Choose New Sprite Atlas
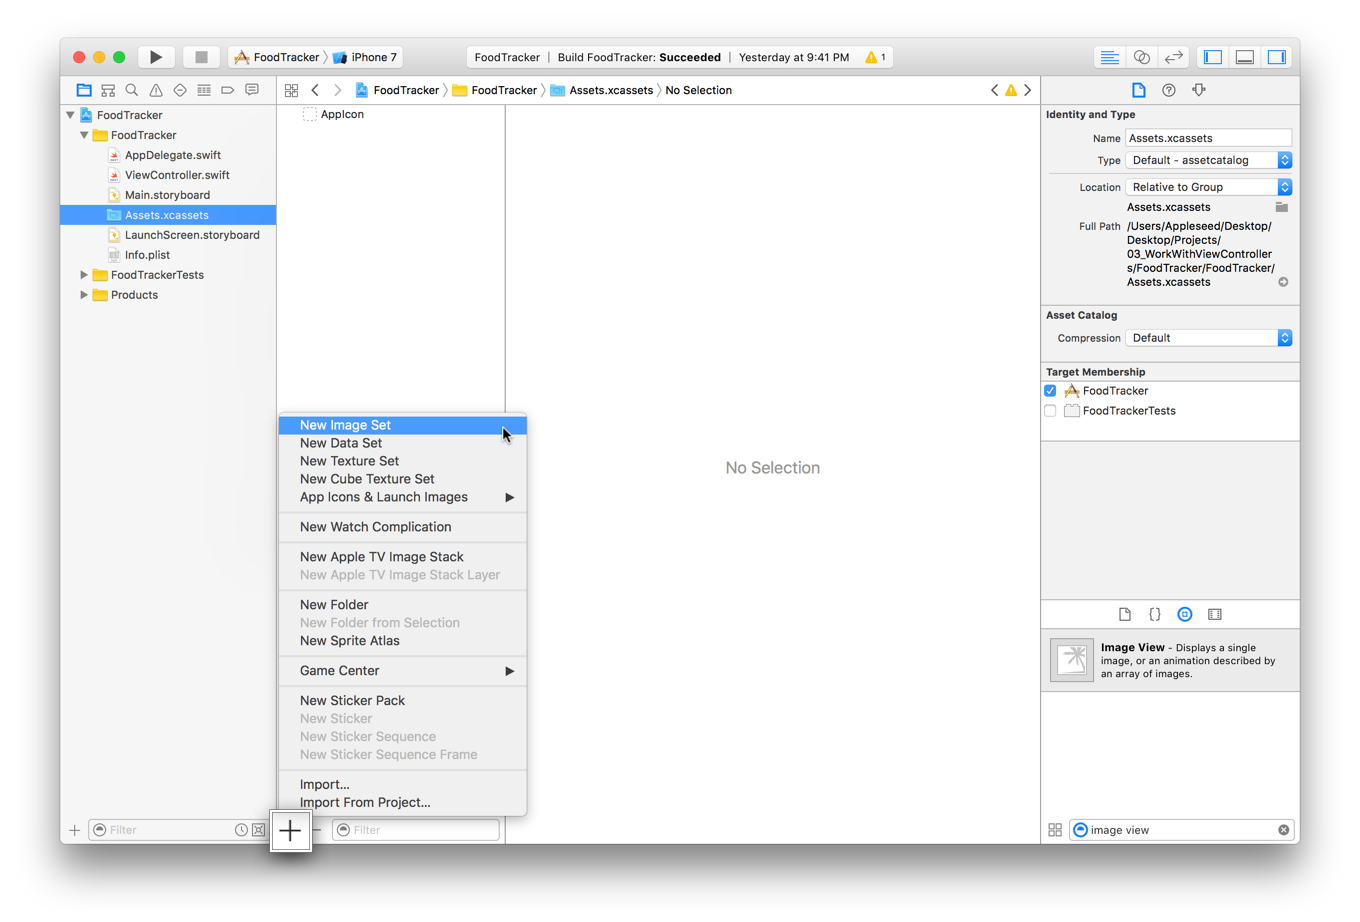This screenshot has height=922, width=1360. (x=402, y=641)
